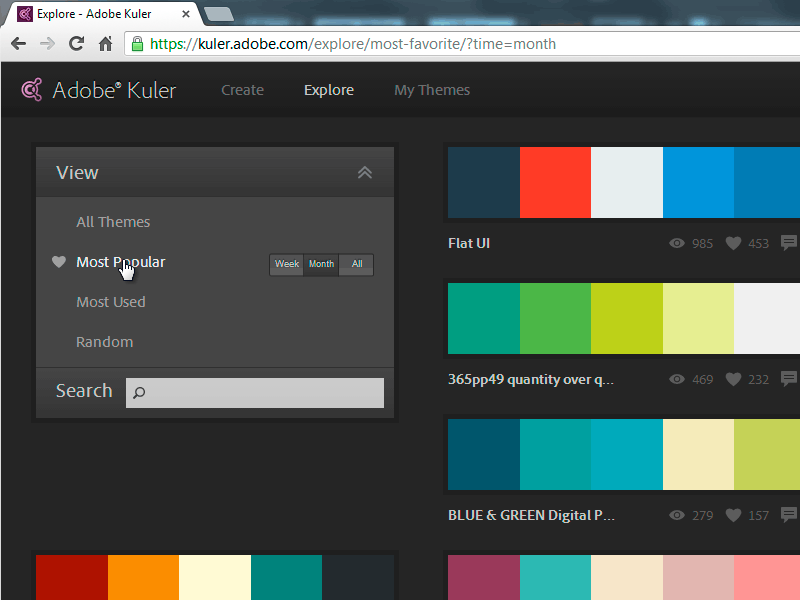This screenshot has width=800, height=600.
Task: Show popular themes for All time
Action: (x=357, y=264)
